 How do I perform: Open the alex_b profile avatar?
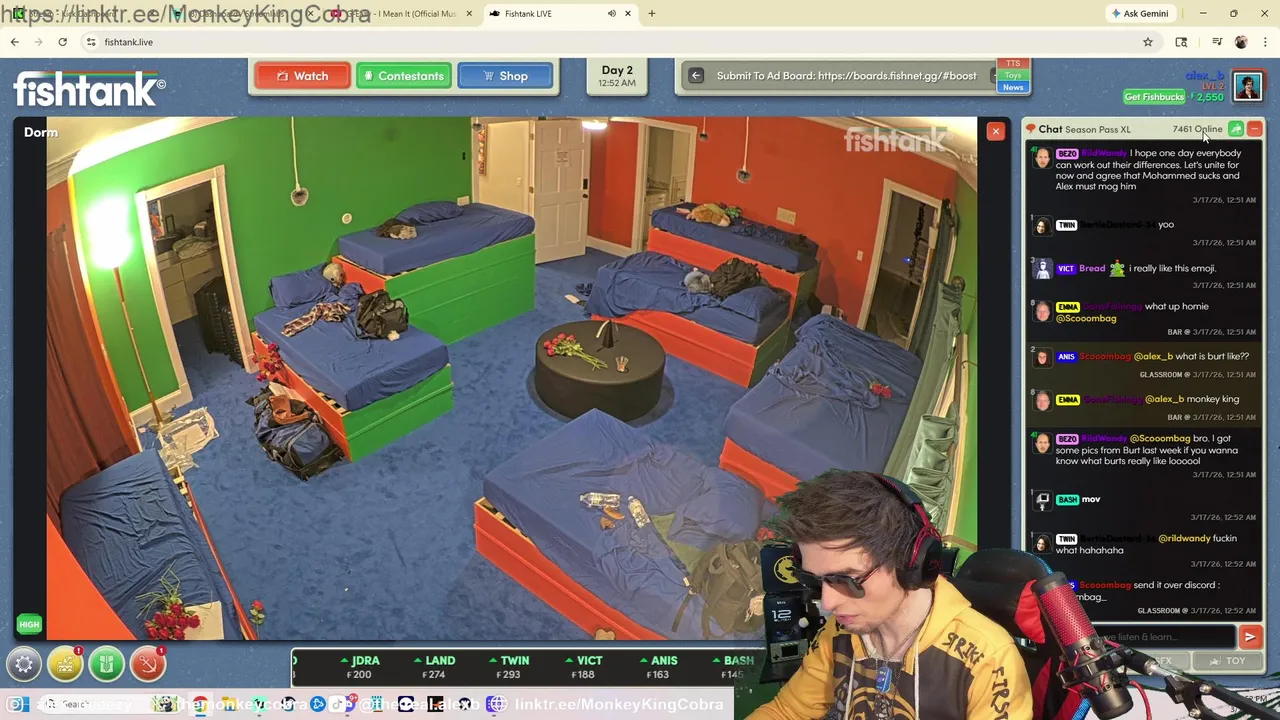point(1247,86)
